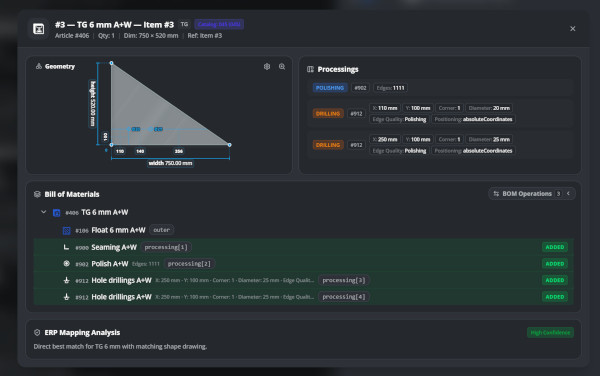600x376 pixels.
Task: Click the ERP Mapping Analysis shield icon
Action: 37,332
